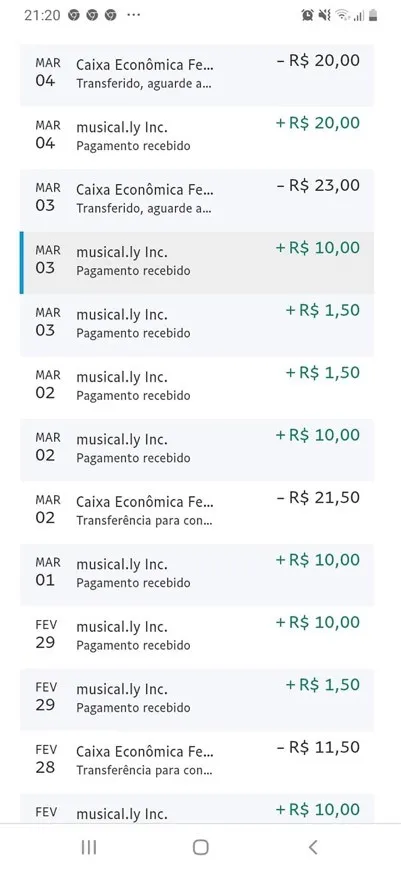Tap the Wi-Fi signal icon in status bar
Viewport: 401px width, 870px height.
(x=342, y=16)
